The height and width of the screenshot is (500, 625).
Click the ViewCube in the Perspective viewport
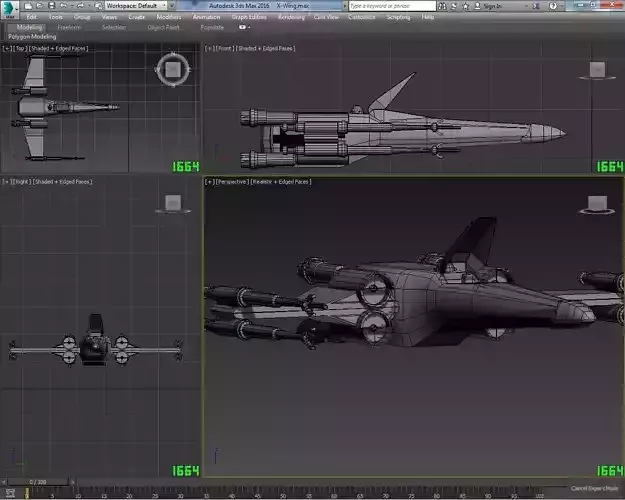point(597,204)
